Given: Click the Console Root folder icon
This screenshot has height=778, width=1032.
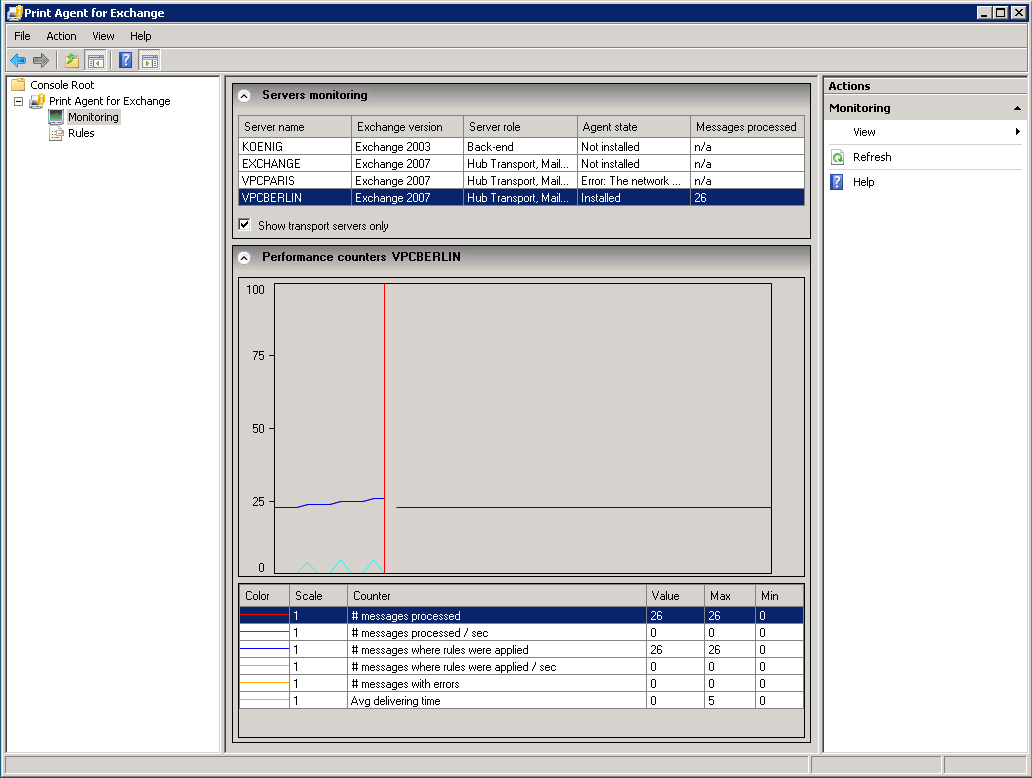Looking at the screenshot, I should coord(18,85).
